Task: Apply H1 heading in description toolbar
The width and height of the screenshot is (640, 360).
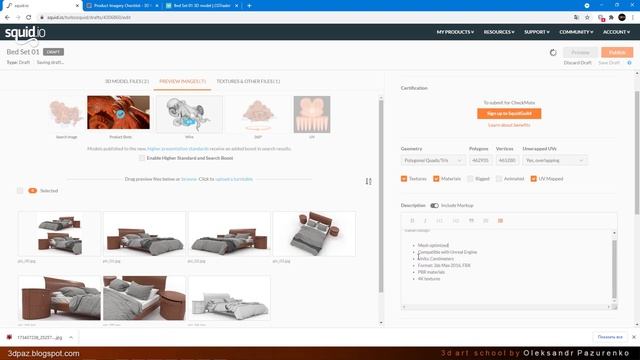Action: click(x=440, y=220)
